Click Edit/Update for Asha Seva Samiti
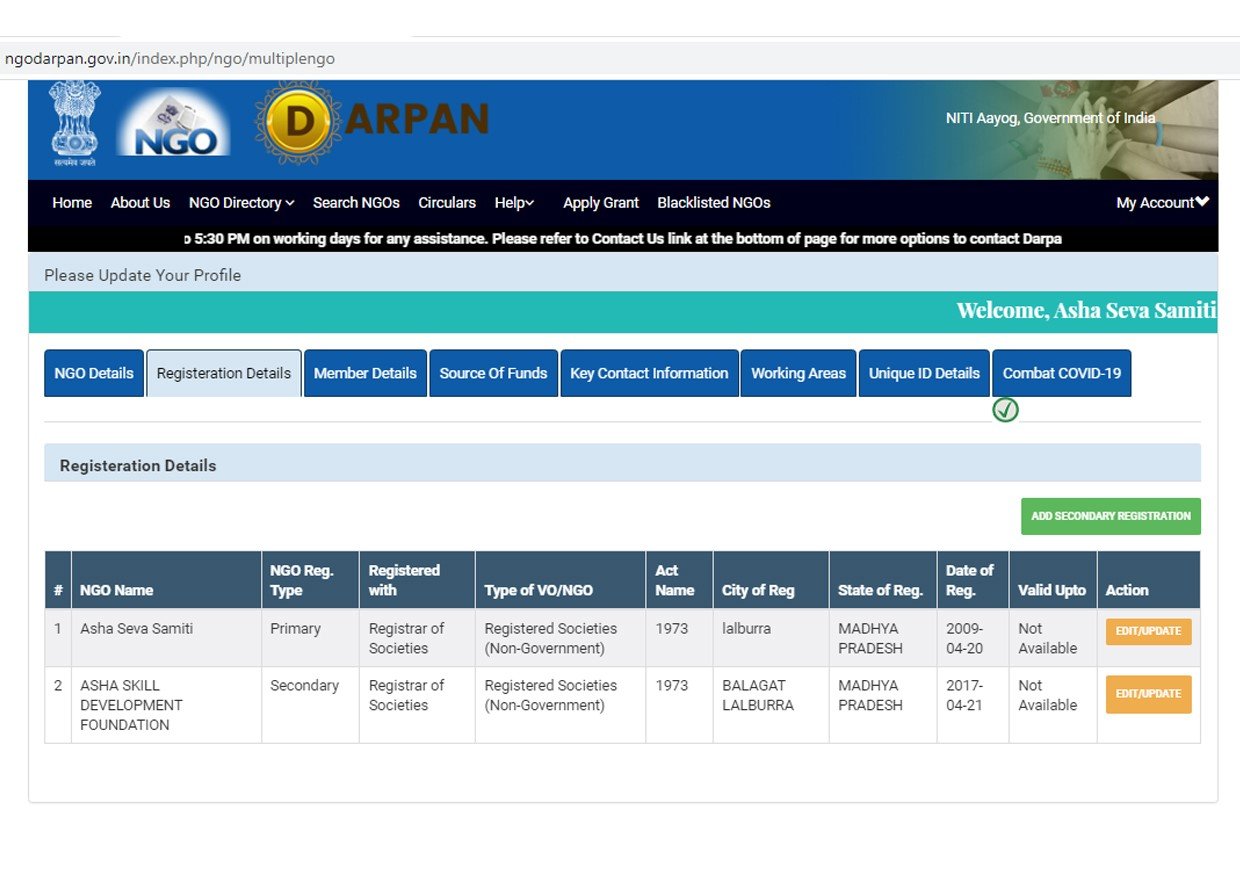Image resolution: width=1240 pixels, height=870 pixels. click(x=1148, y=632)
